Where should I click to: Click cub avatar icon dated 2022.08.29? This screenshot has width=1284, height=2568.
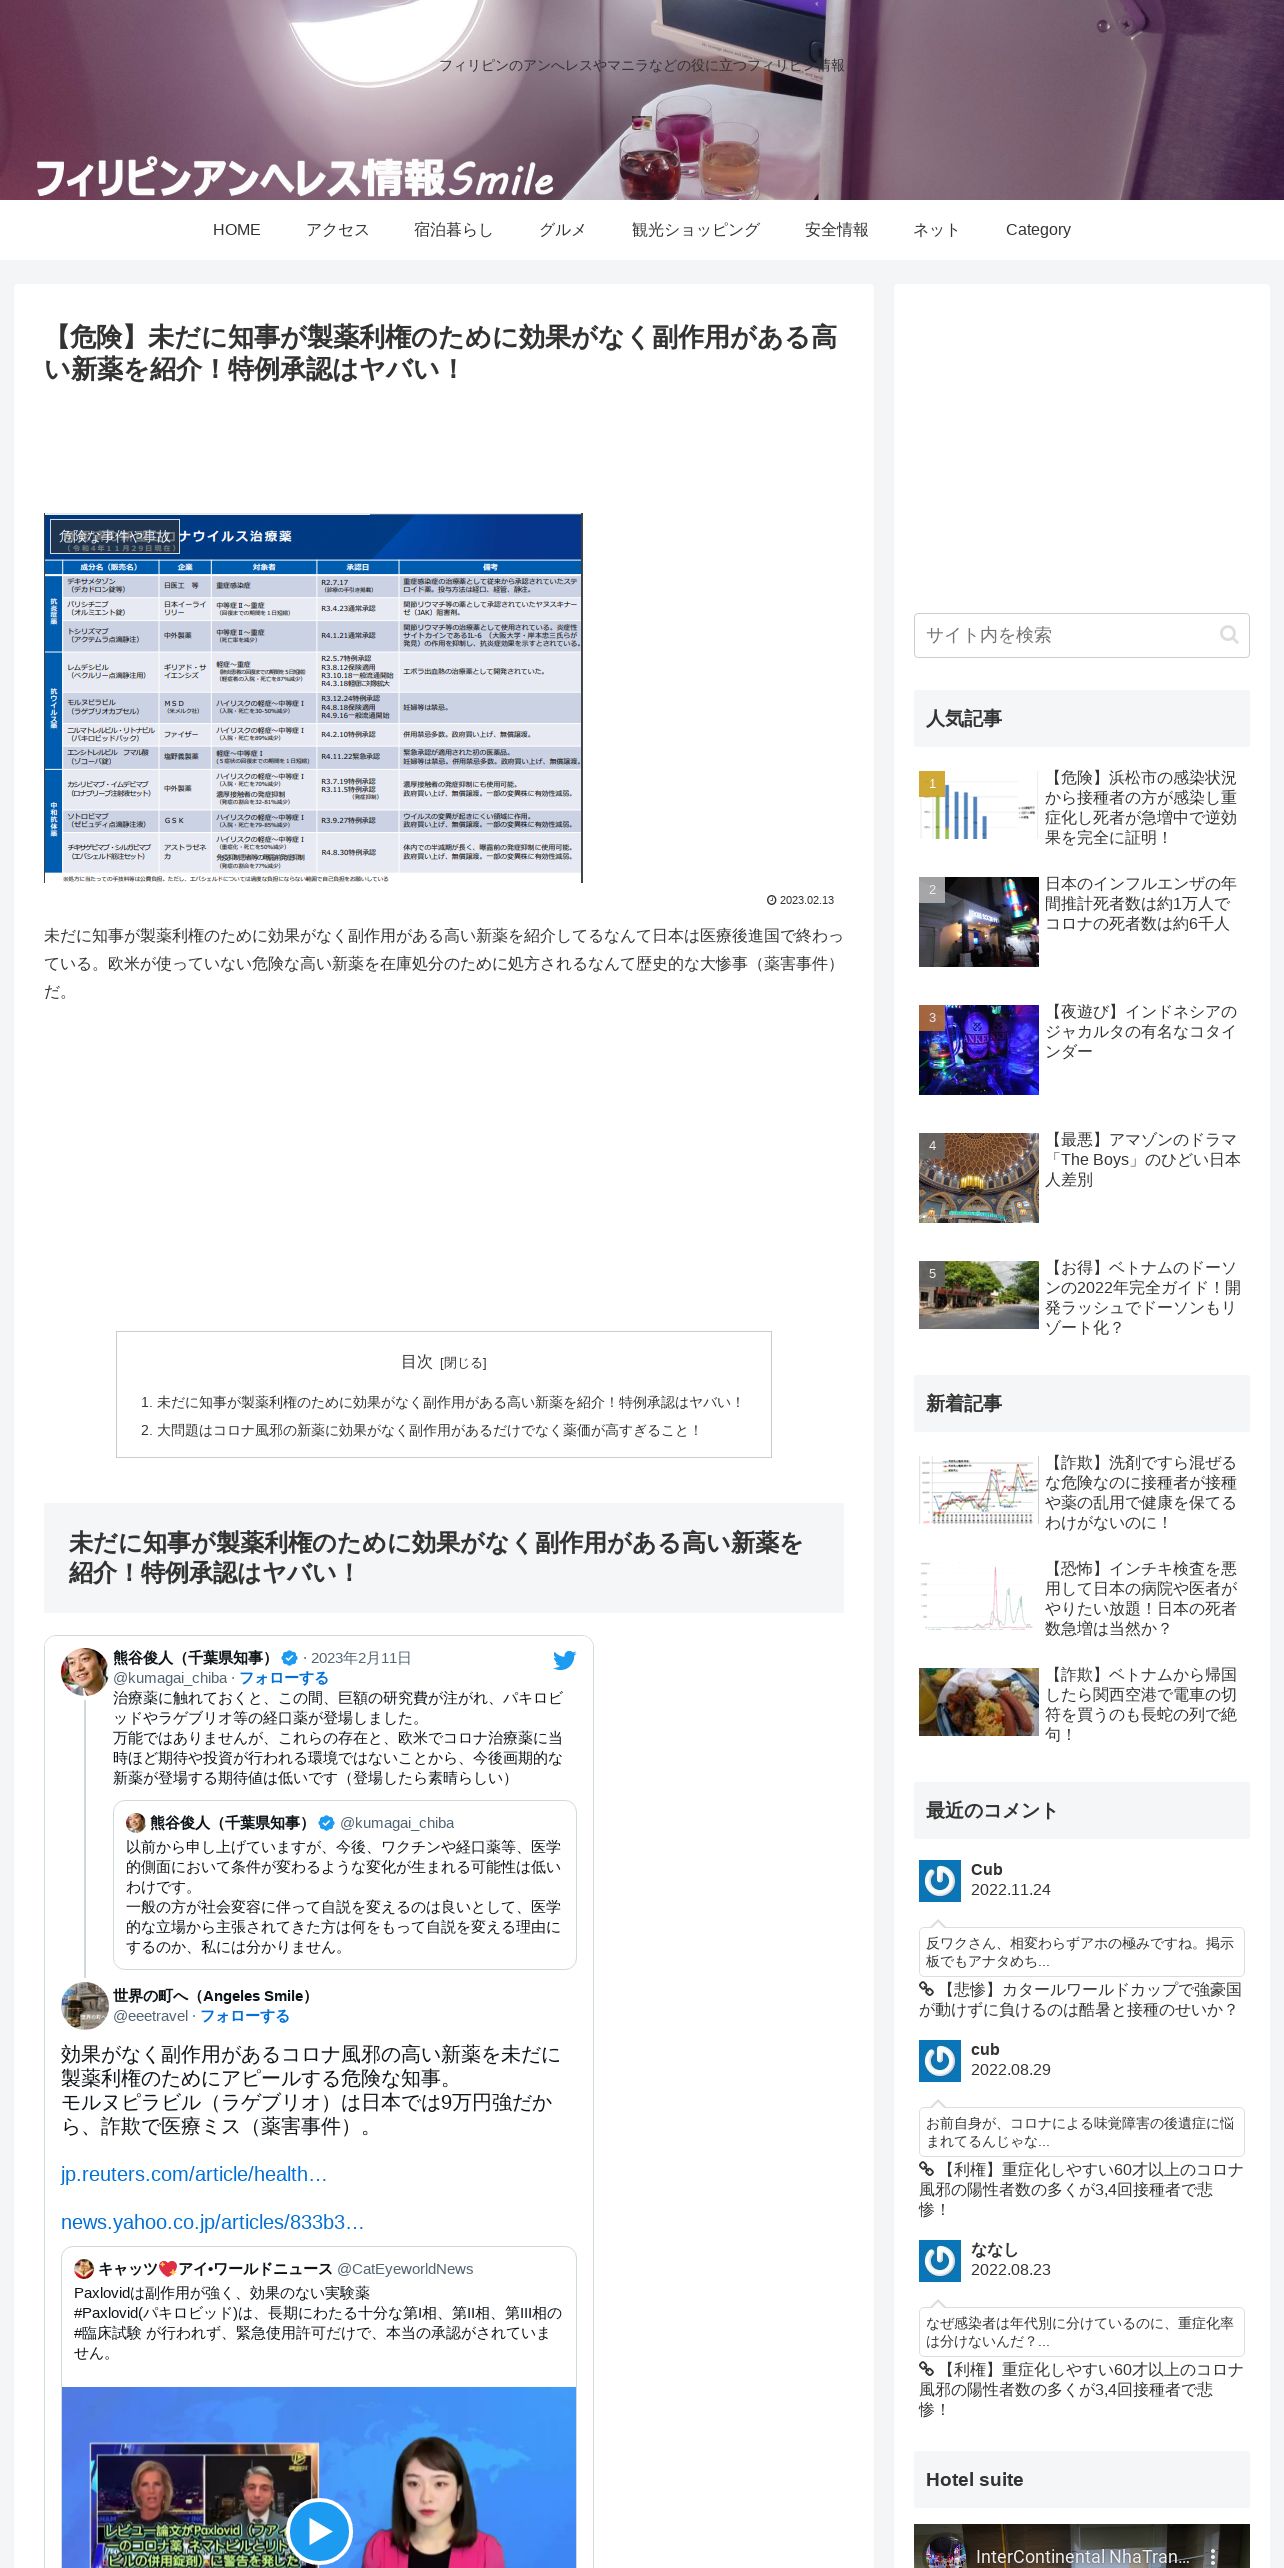tap(940, 2061)
